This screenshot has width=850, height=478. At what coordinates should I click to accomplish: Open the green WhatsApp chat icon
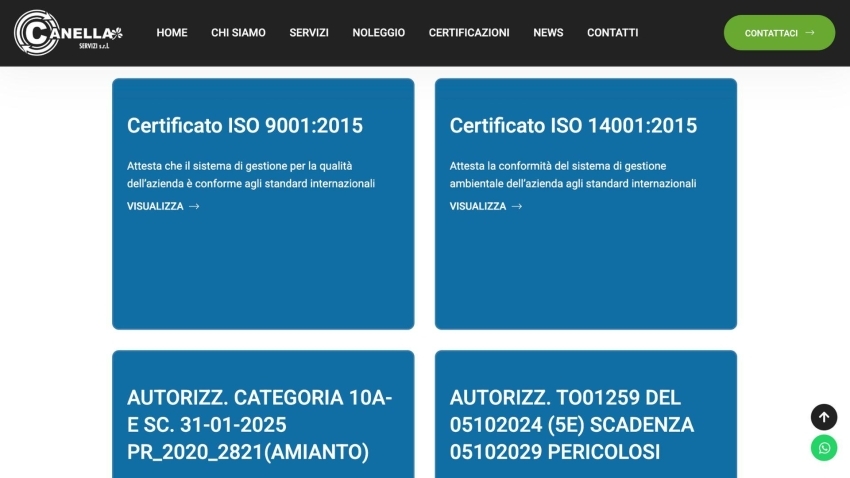823,448
